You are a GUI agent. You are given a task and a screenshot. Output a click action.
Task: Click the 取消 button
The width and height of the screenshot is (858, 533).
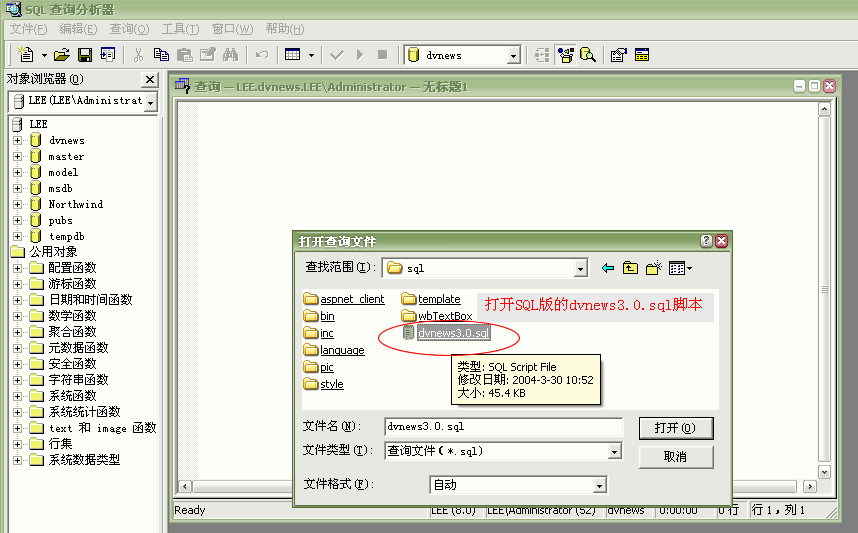675,457
